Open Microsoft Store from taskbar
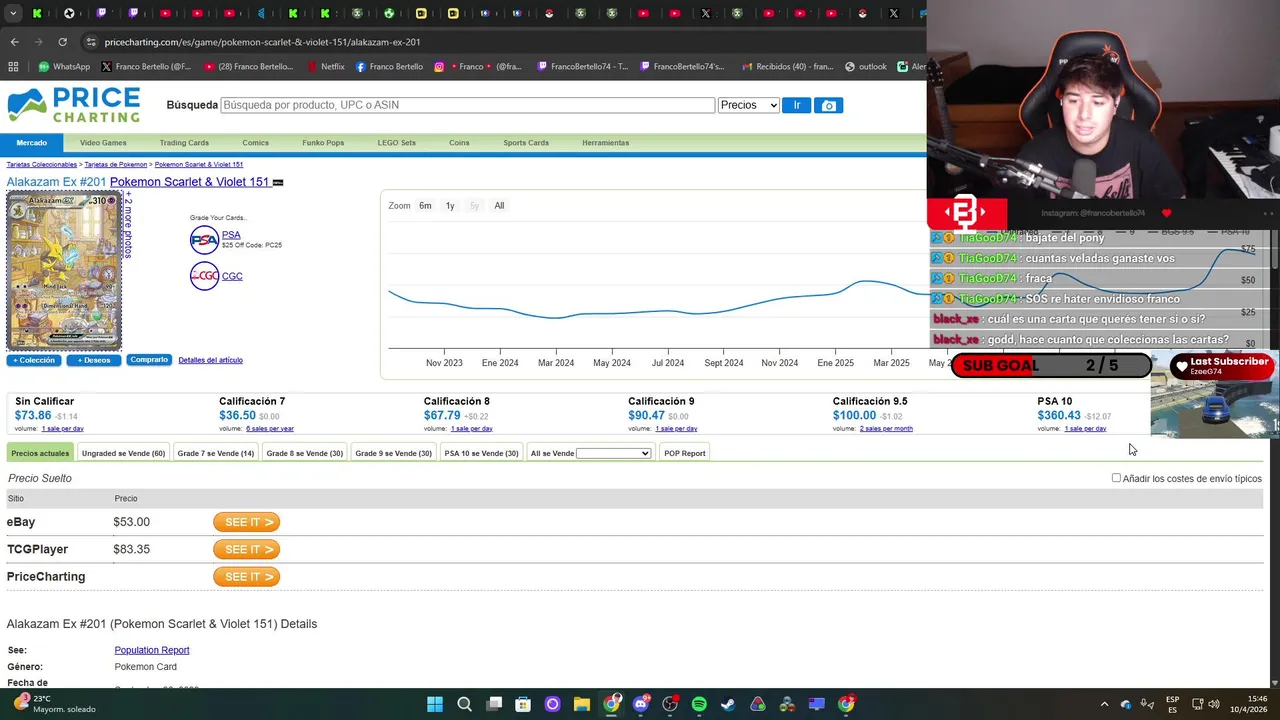 (x=523, y=704)
